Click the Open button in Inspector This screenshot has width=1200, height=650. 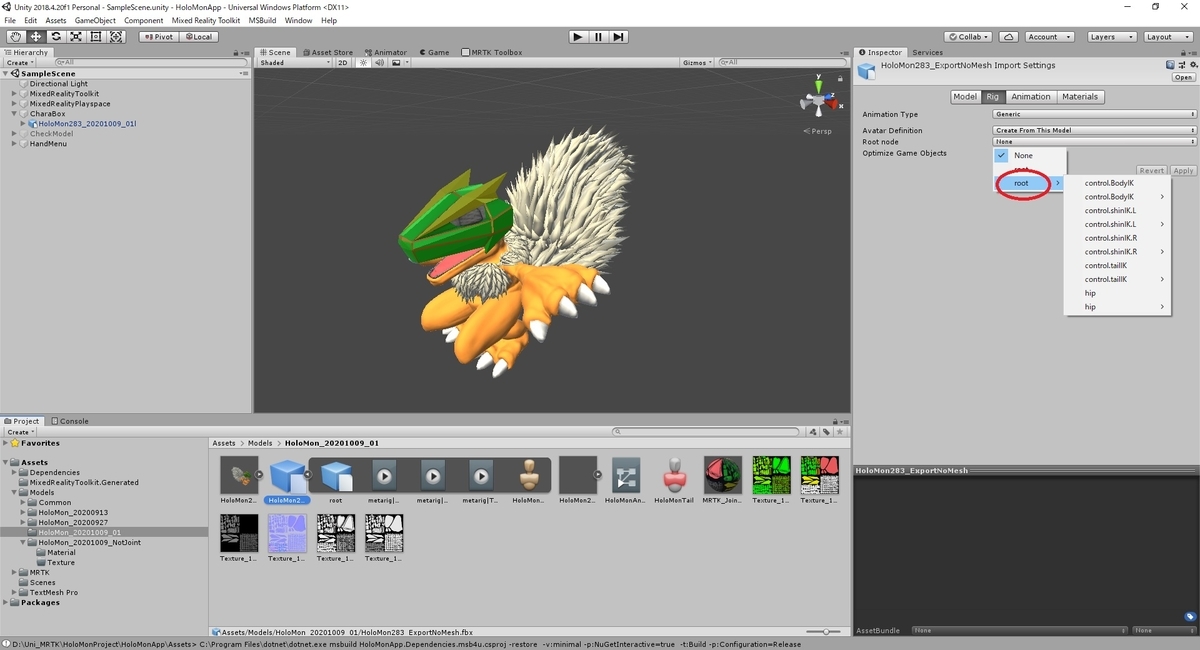[1184, 77]
